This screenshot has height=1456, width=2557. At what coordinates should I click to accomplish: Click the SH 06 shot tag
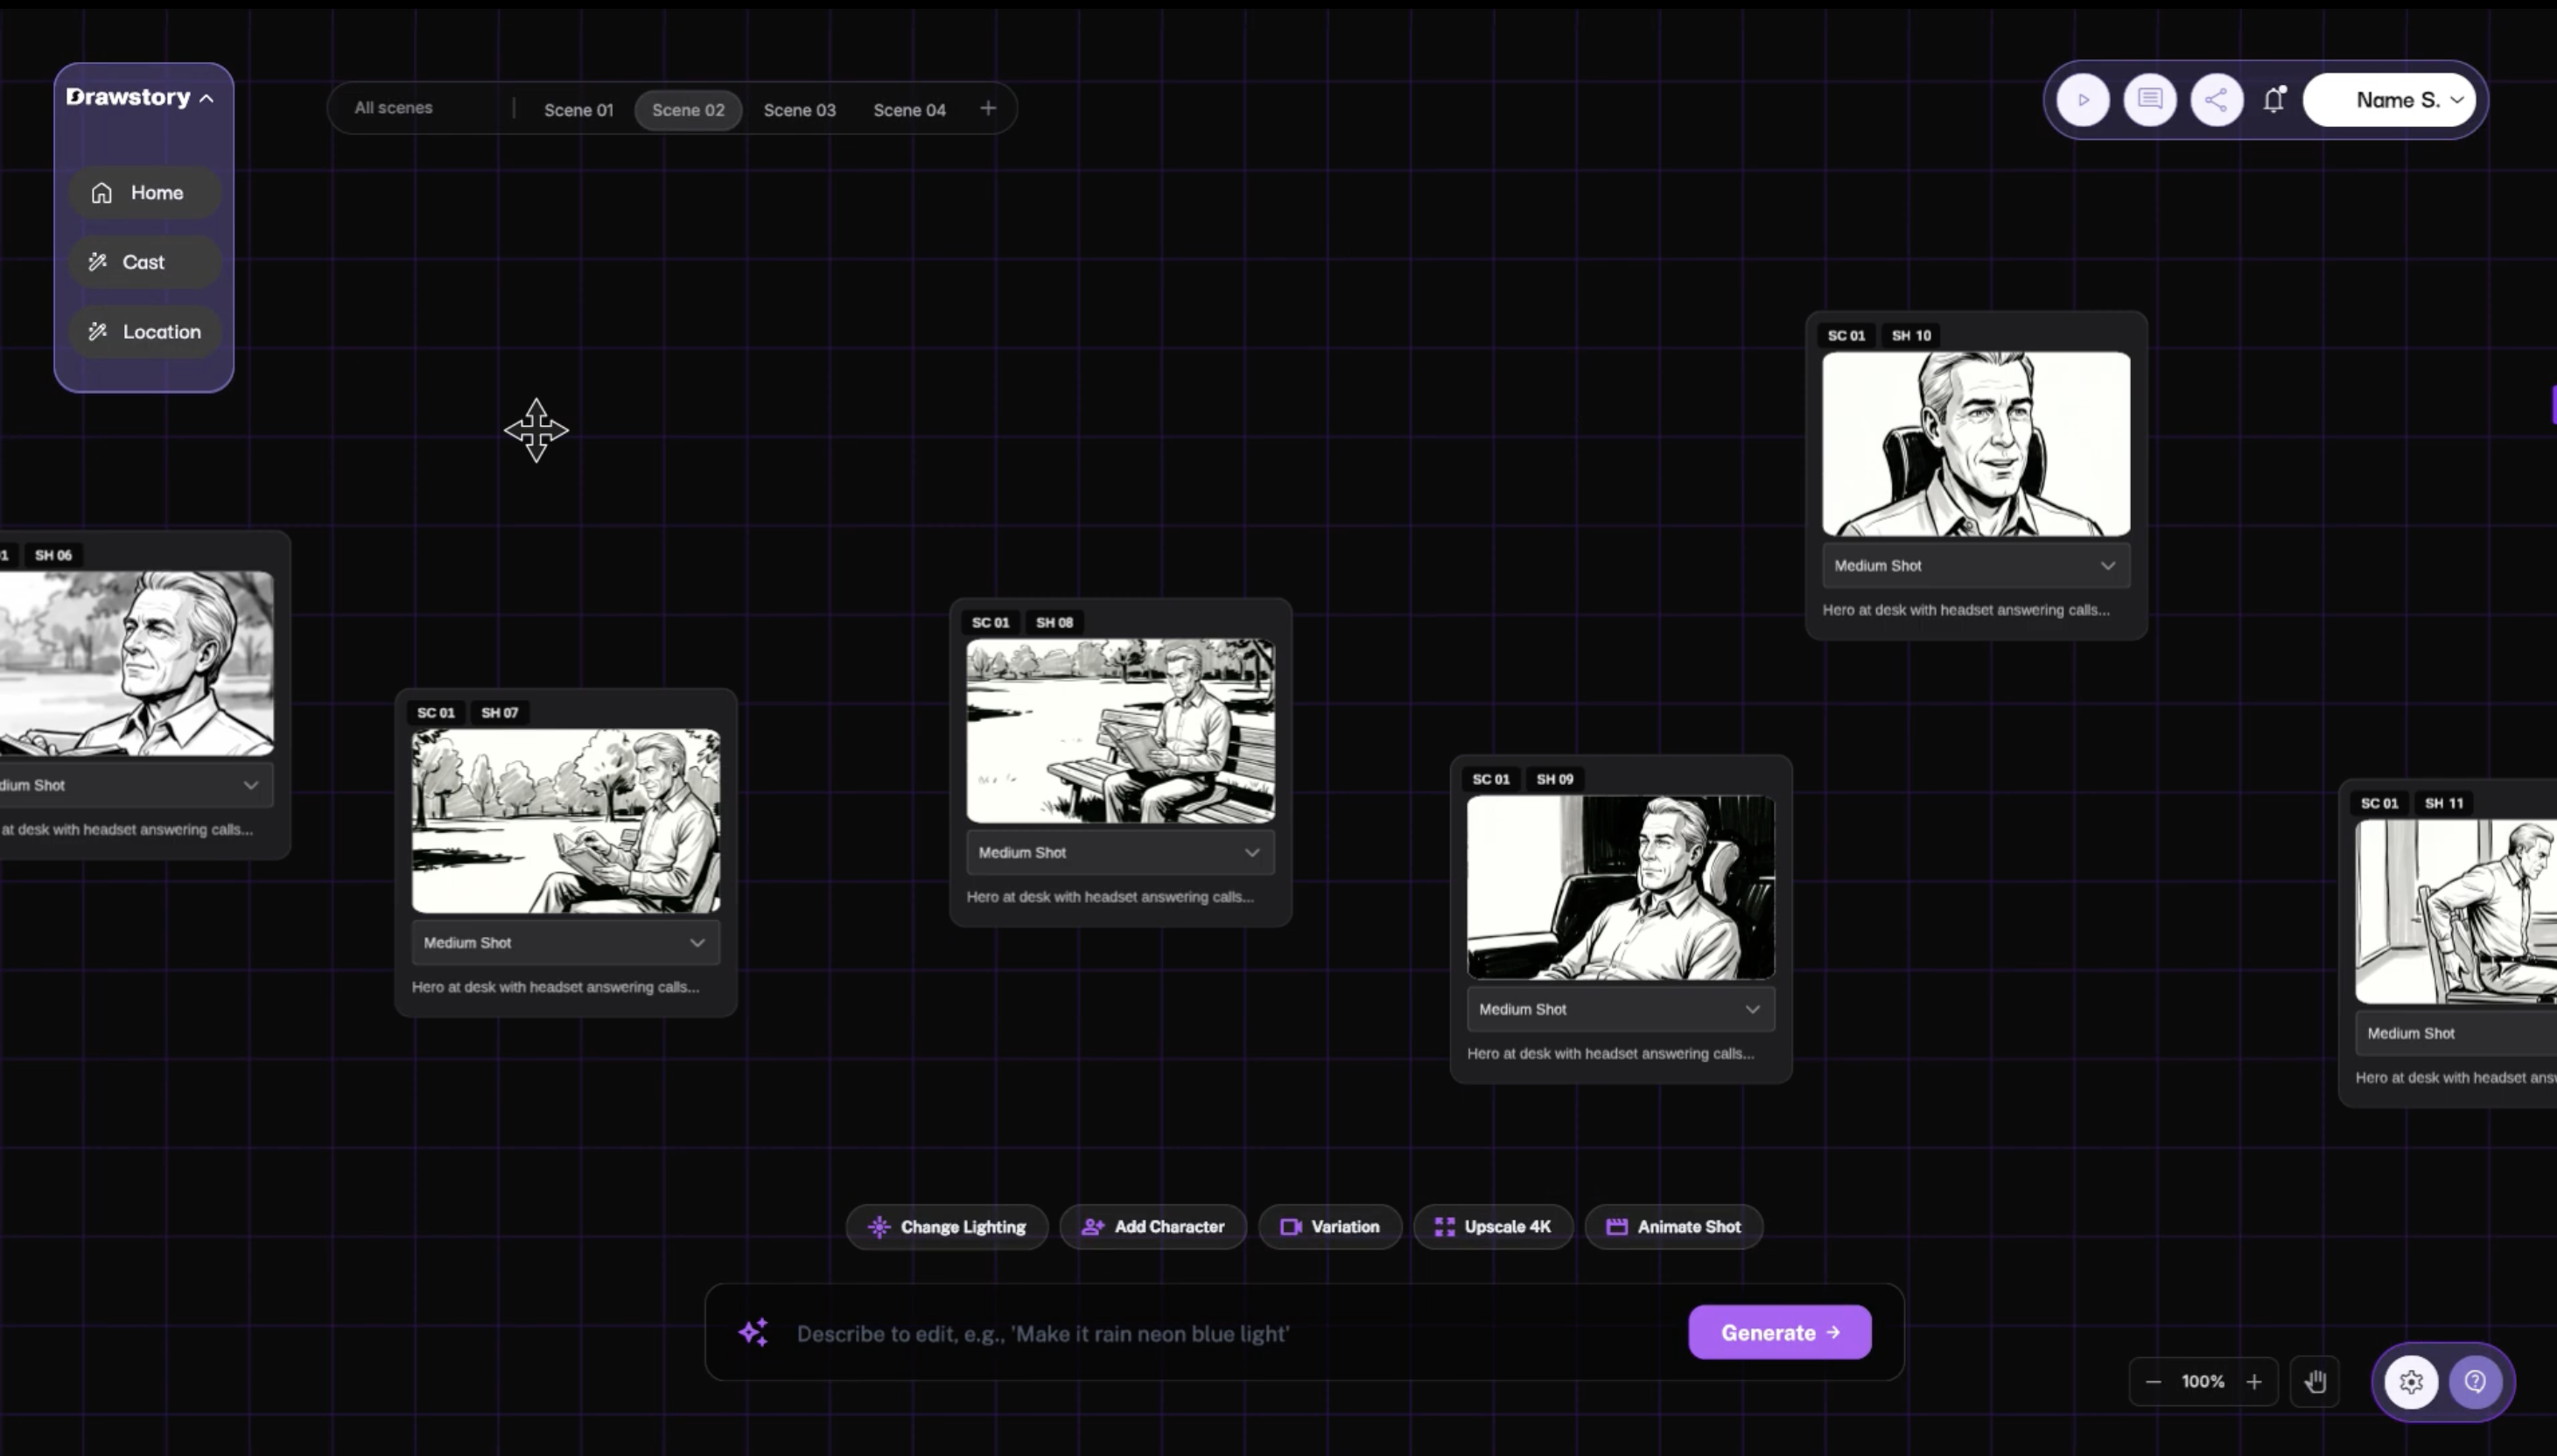point(54,556)
